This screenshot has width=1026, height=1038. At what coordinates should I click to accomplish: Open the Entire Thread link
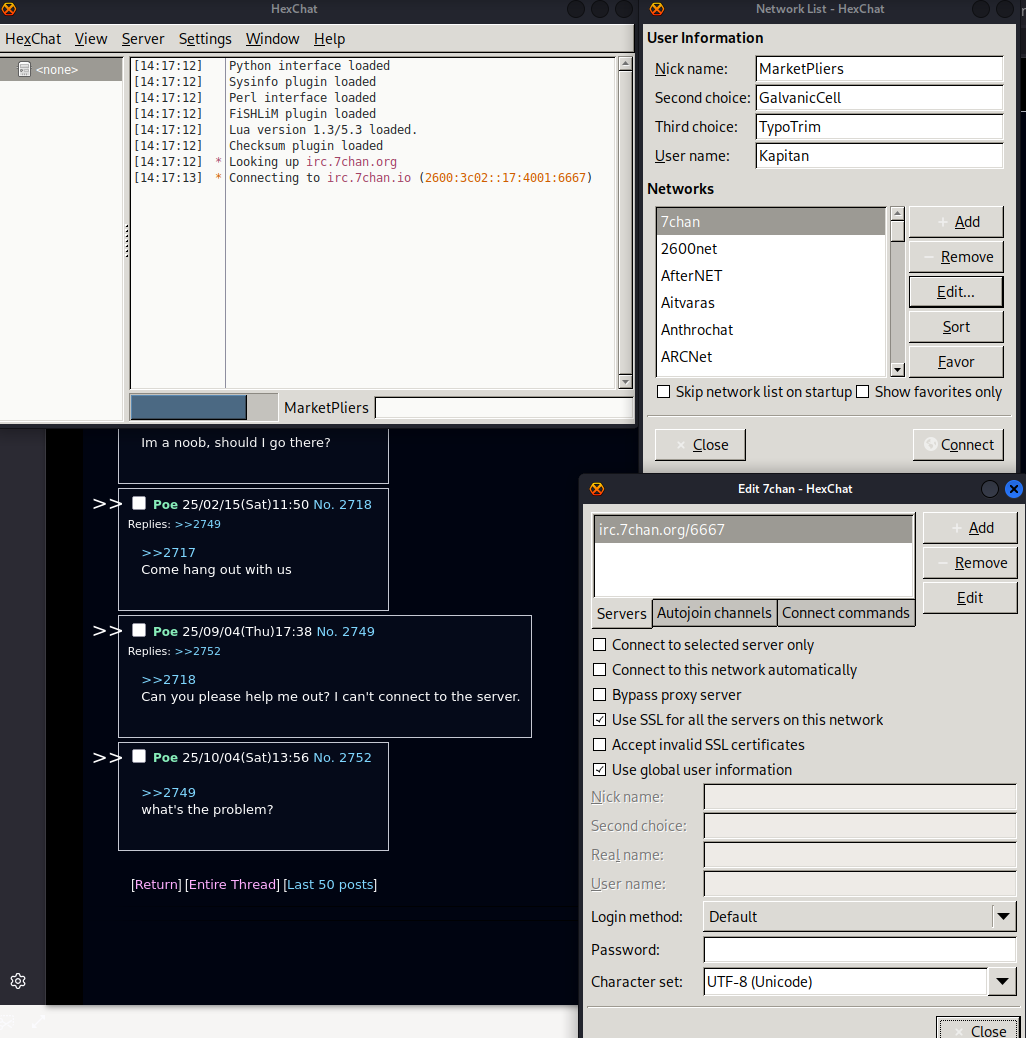(232, 885)
